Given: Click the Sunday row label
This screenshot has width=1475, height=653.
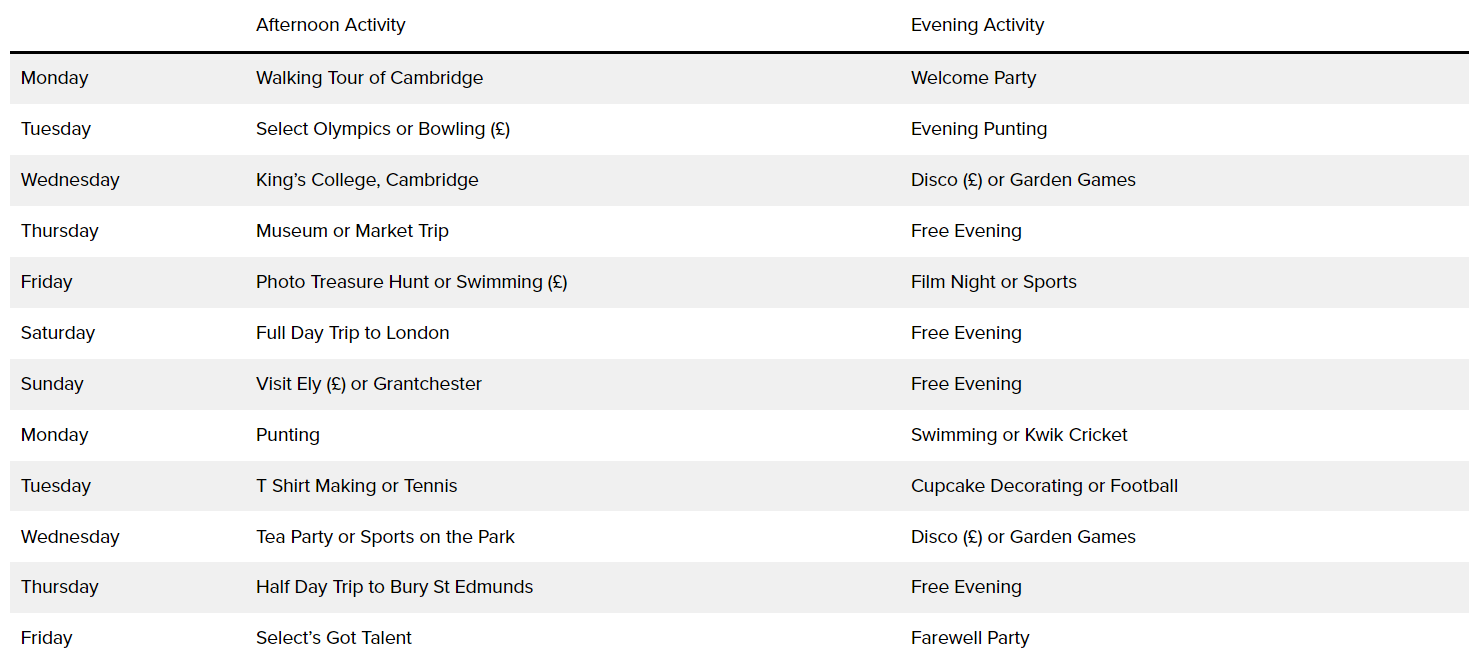Looking at the screenshot, I should (x=52, y=384).
